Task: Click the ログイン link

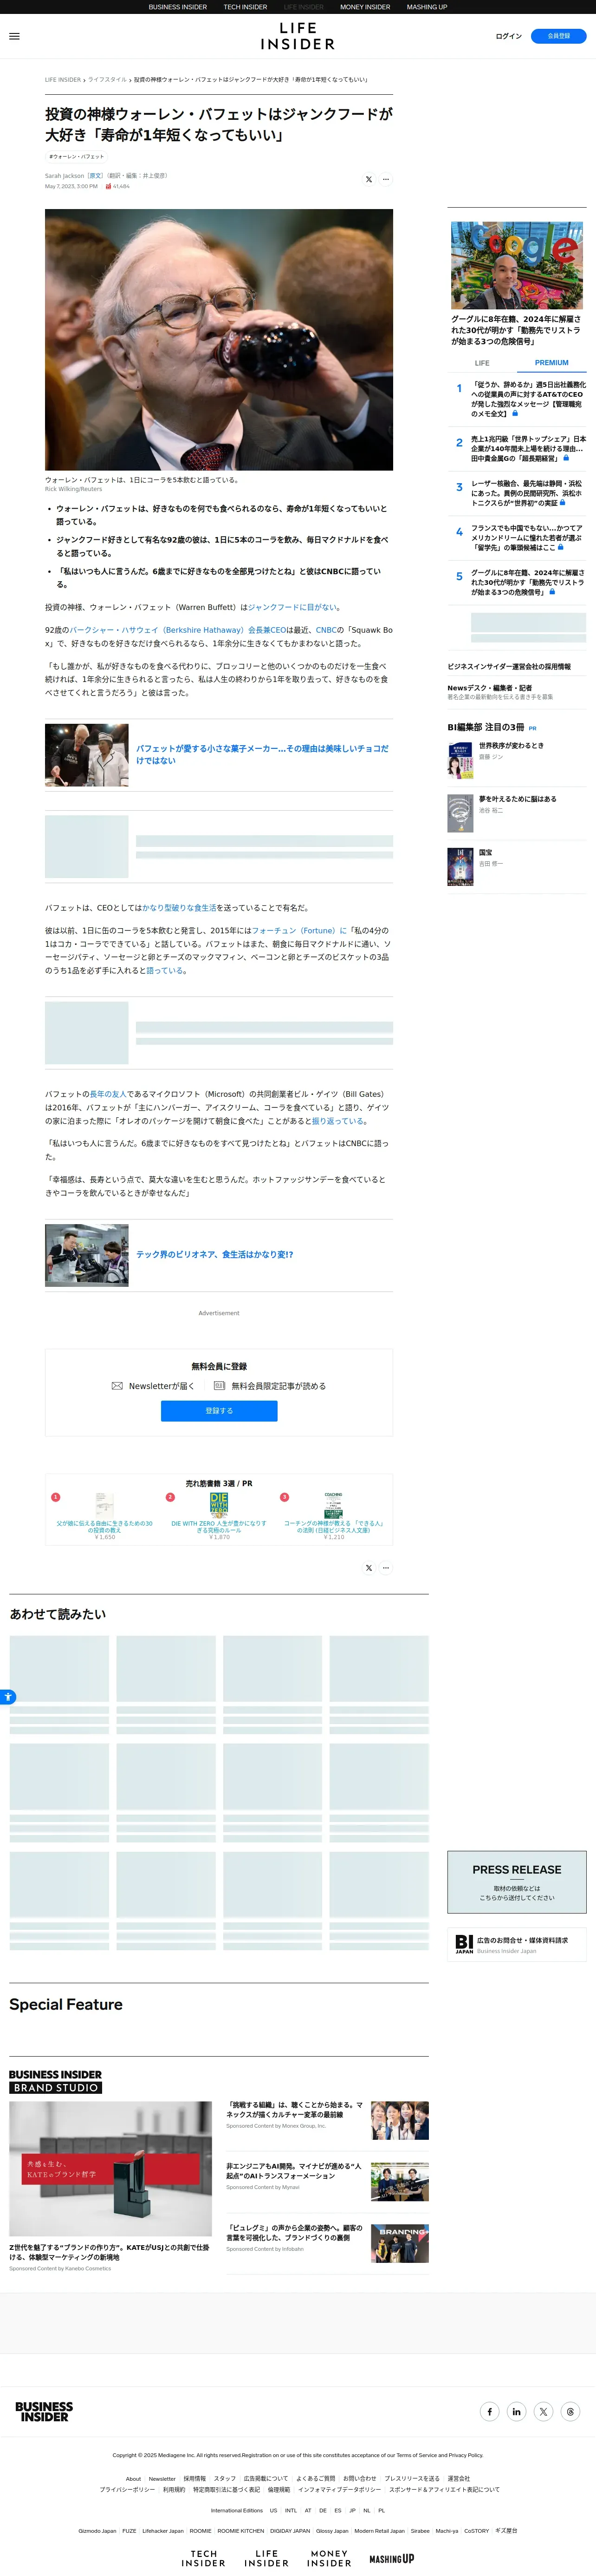Action: coord(509,36)
